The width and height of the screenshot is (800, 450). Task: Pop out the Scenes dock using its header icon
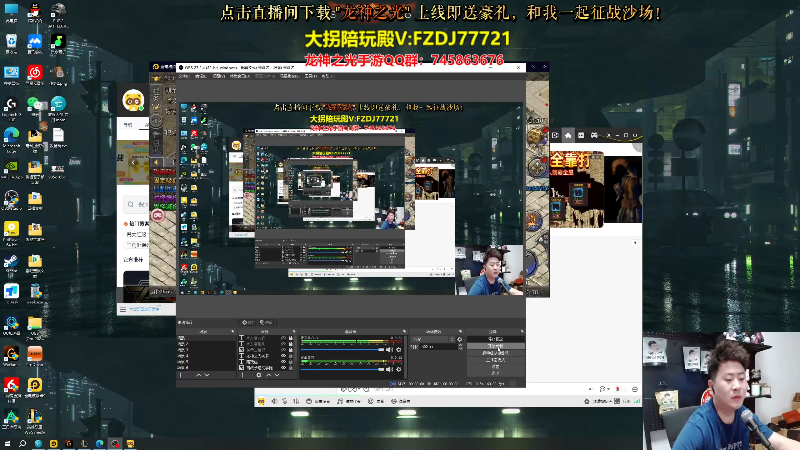[233, 331]
